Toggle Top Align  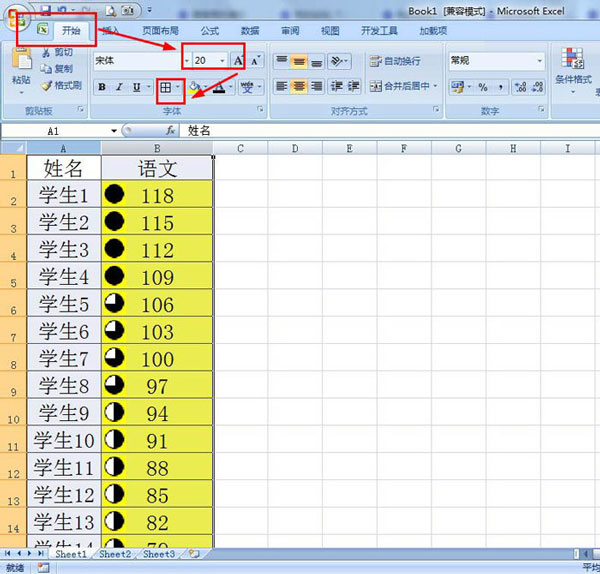(x=282, y=61)
